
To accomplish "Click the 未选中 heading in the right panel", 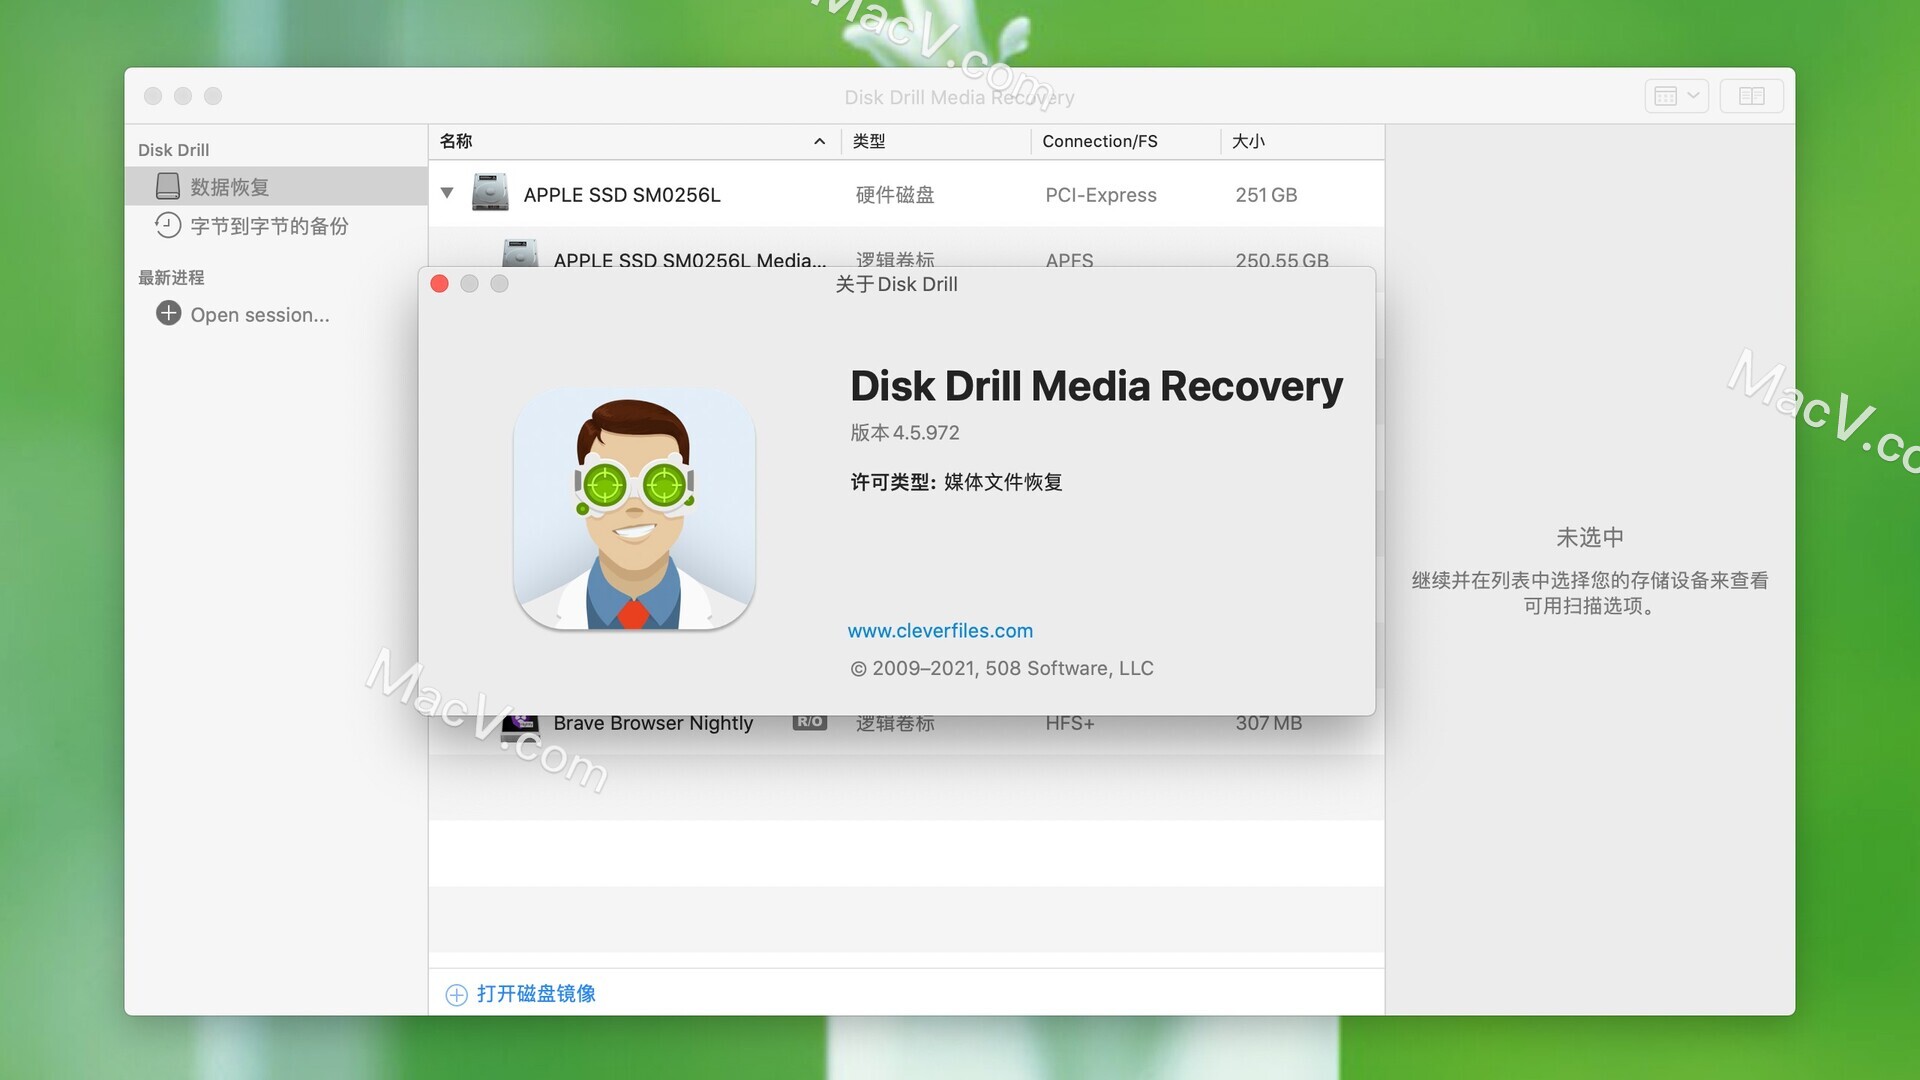I will pos(1590,538).
